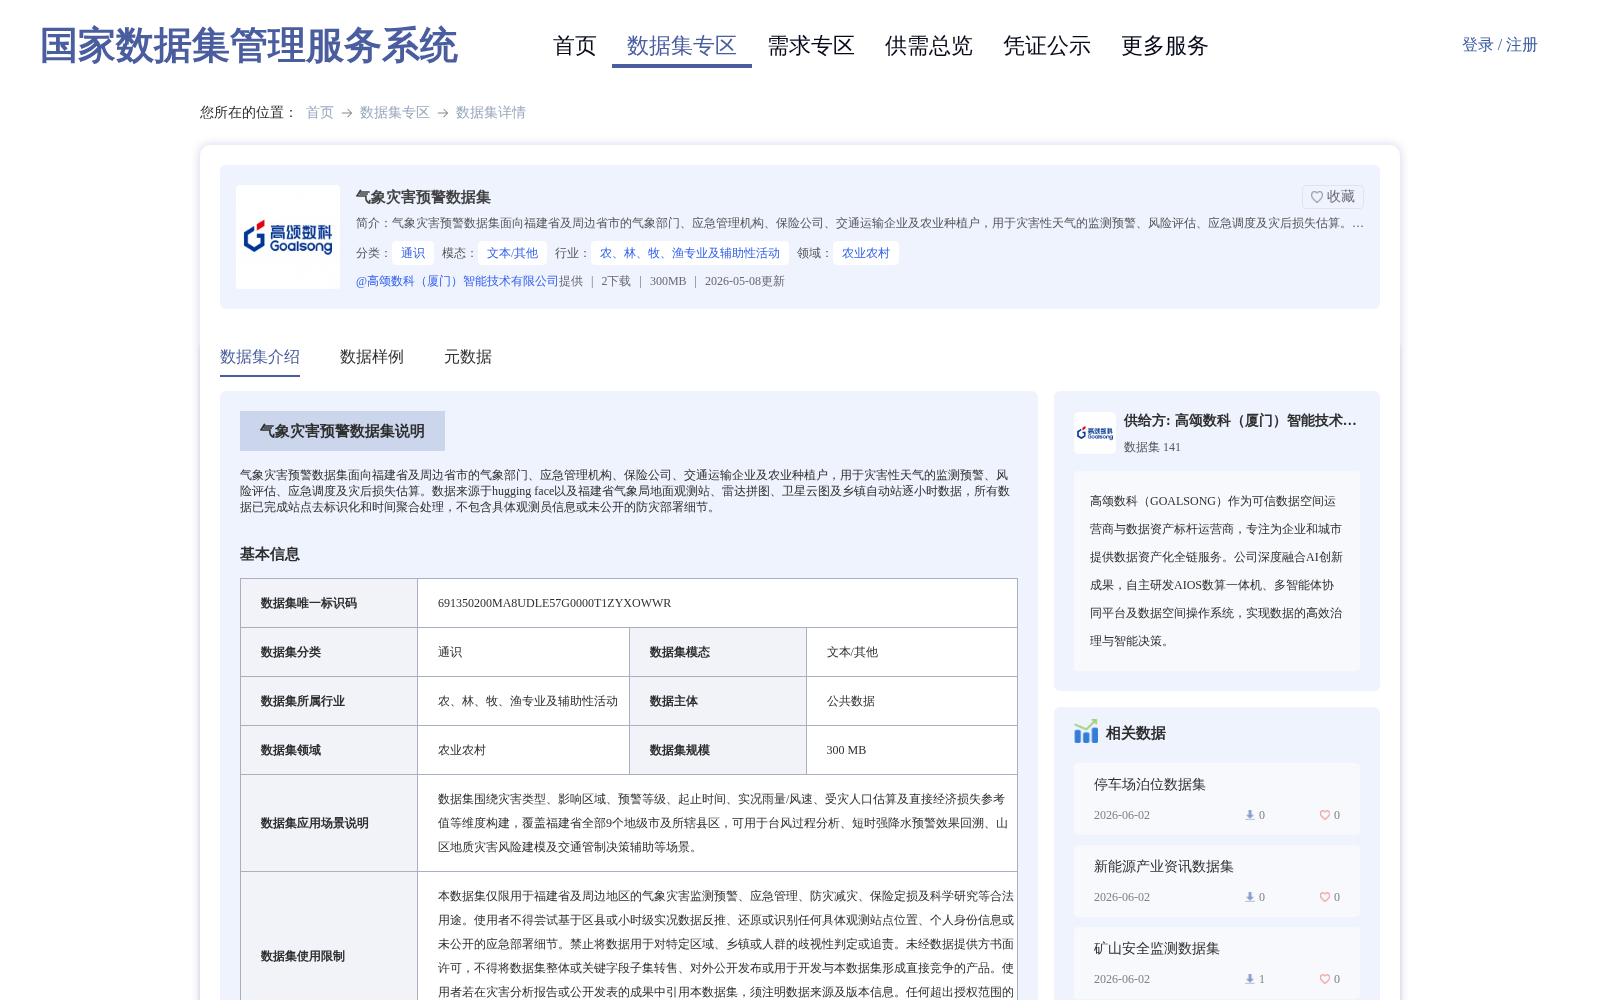Screen dimensions: 1600x1000
Task: Click breadcrumb arrow after 数据集专区
Action: (443, 113)
